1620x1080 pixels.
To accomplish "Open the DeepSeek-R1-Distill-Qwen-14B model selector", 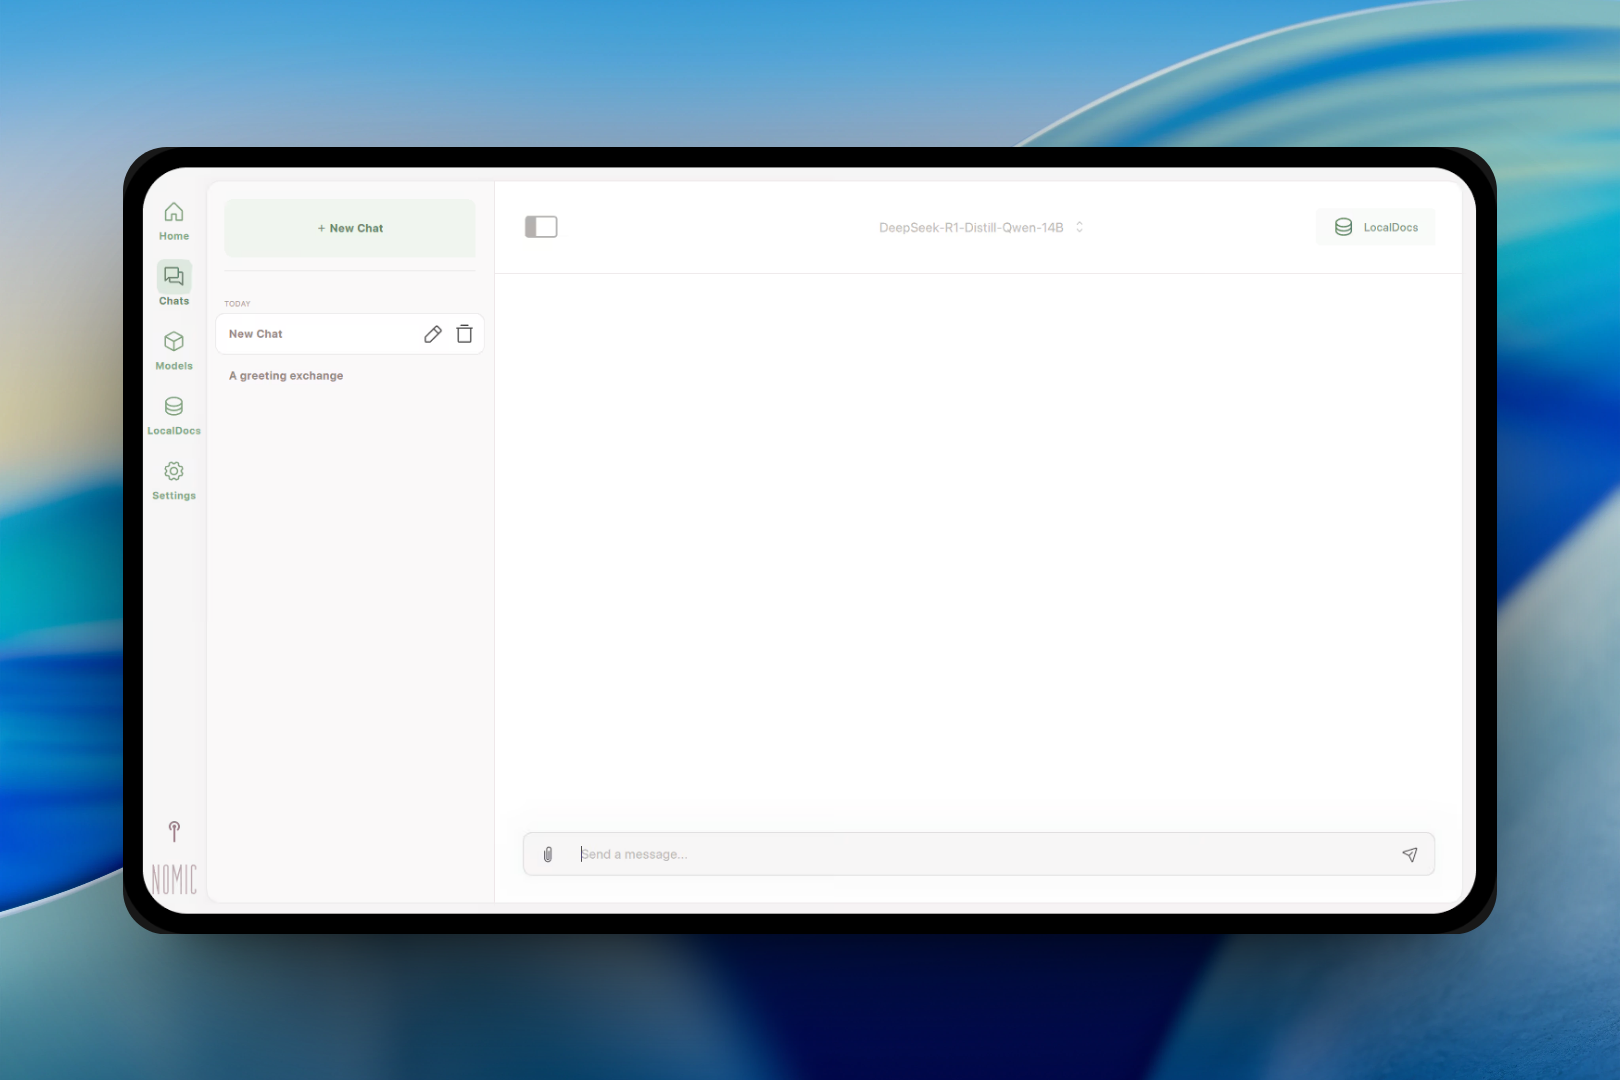I will (x=970, y=228).
